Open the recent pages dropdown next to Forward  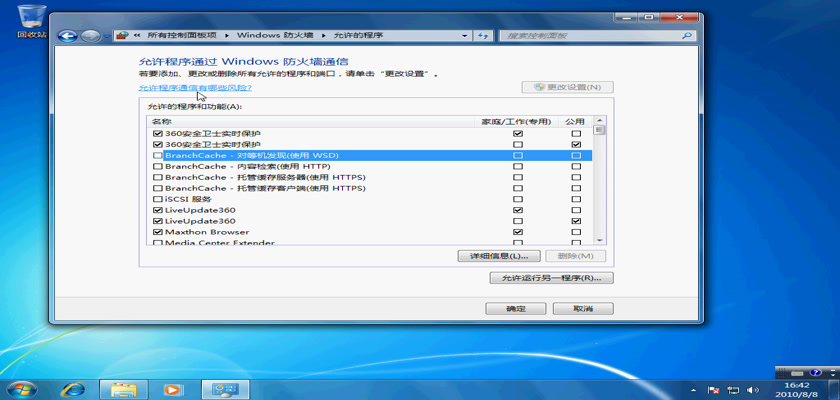tap(106, 35)
